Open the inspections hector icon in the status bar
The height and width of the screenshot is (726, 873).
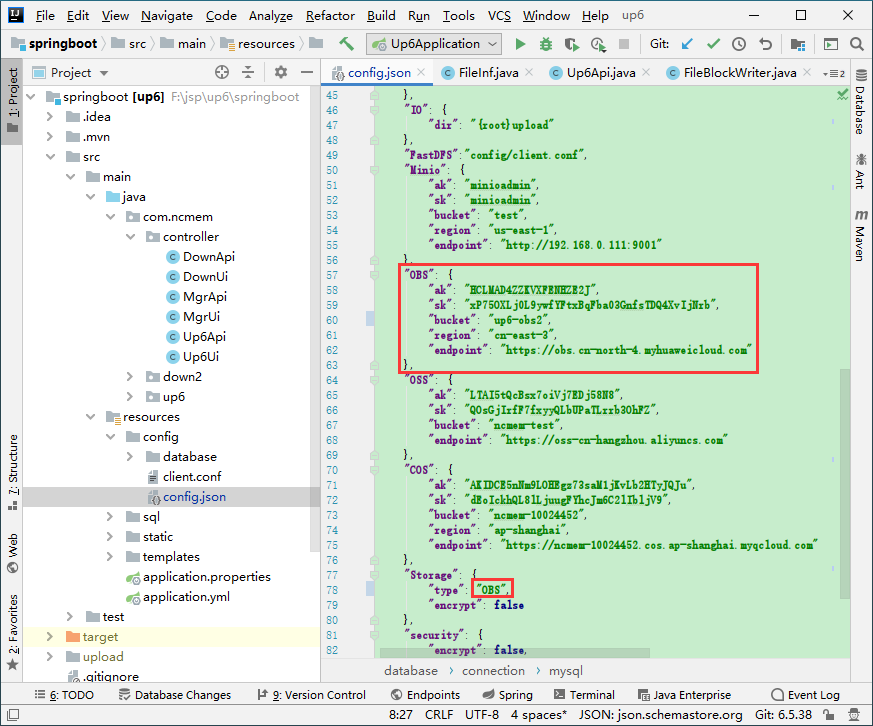(854, 714)
